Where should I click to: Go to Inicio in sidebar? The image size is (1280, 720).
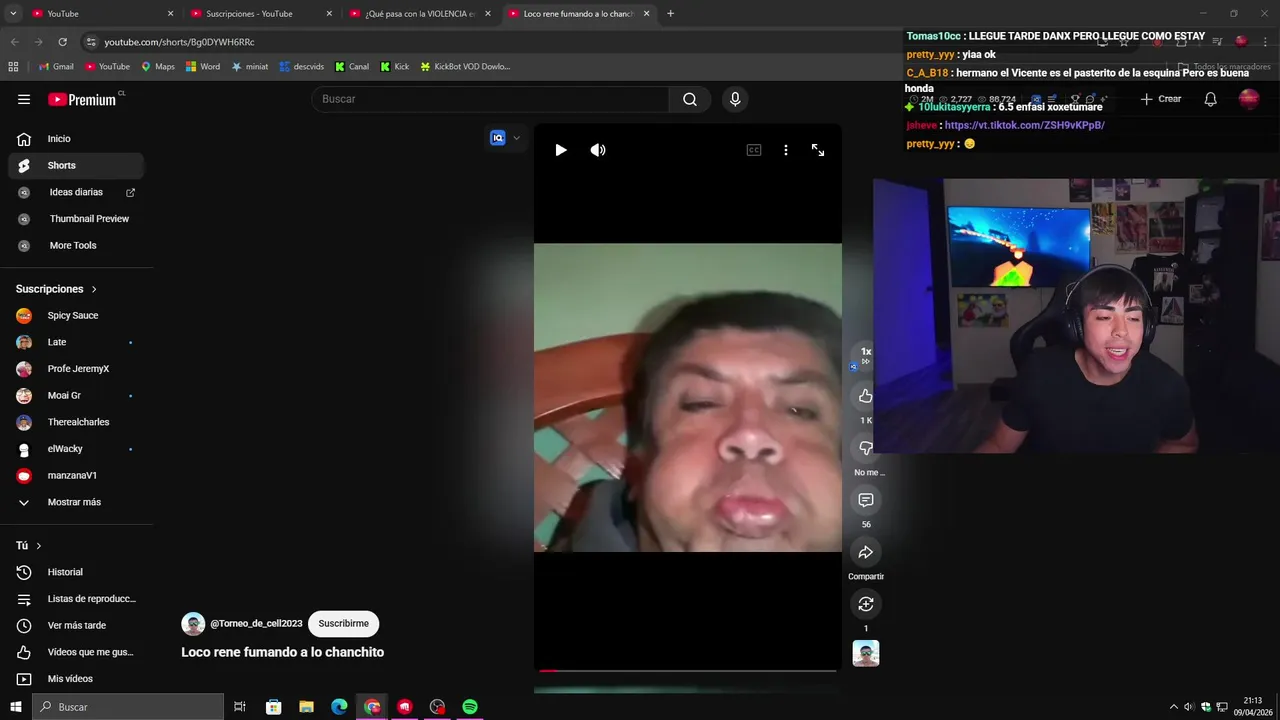pos(76,139)
